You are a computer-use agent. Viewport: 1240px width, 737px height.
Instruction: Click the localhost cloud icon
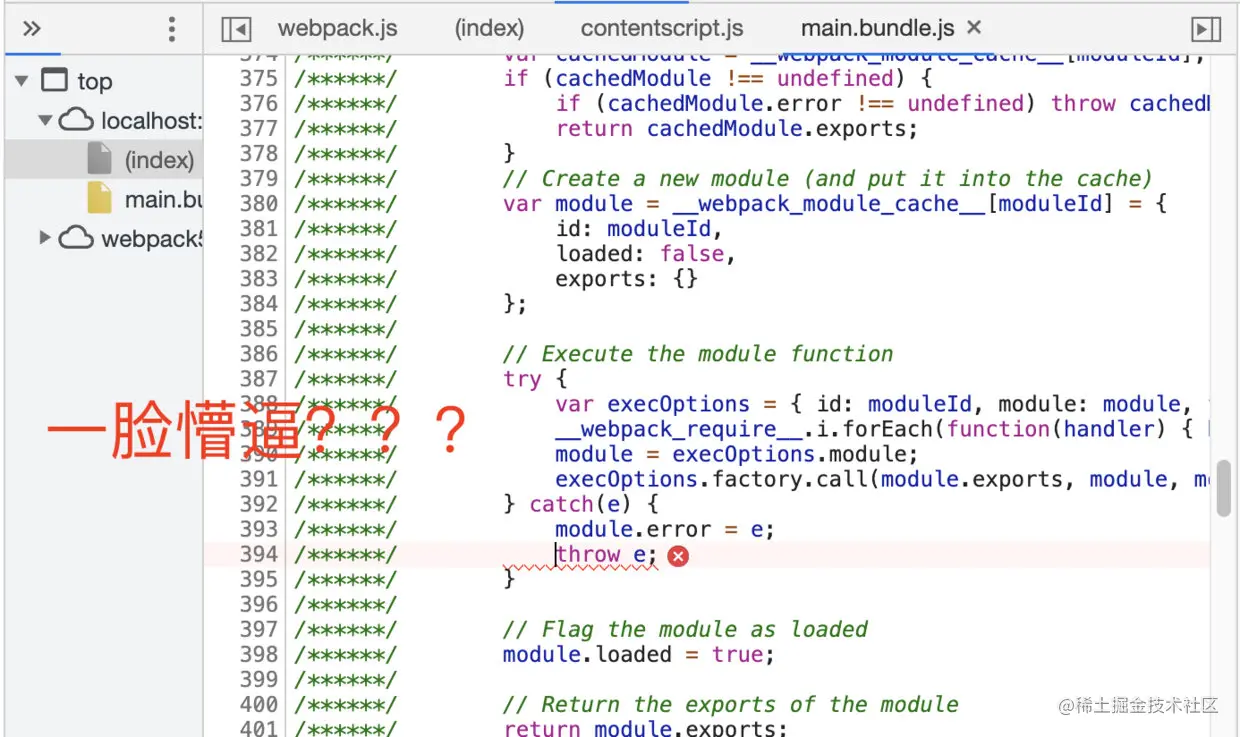click(x=76, y=121)
